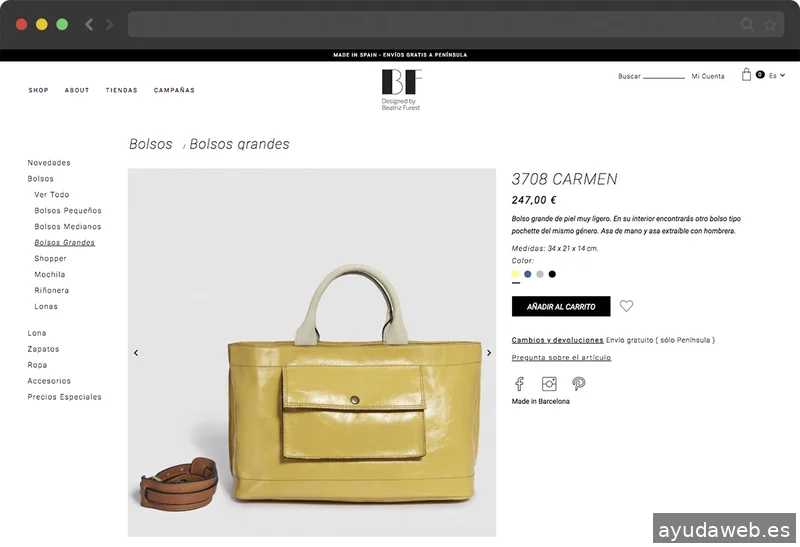Open the Instagram icon

point(549,384)
